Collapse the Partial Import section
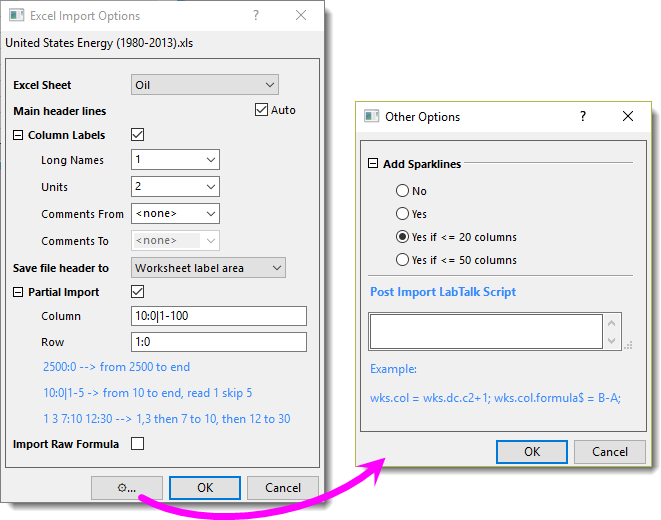The height and width of the screenshot is (520, 661). point(19,292)
